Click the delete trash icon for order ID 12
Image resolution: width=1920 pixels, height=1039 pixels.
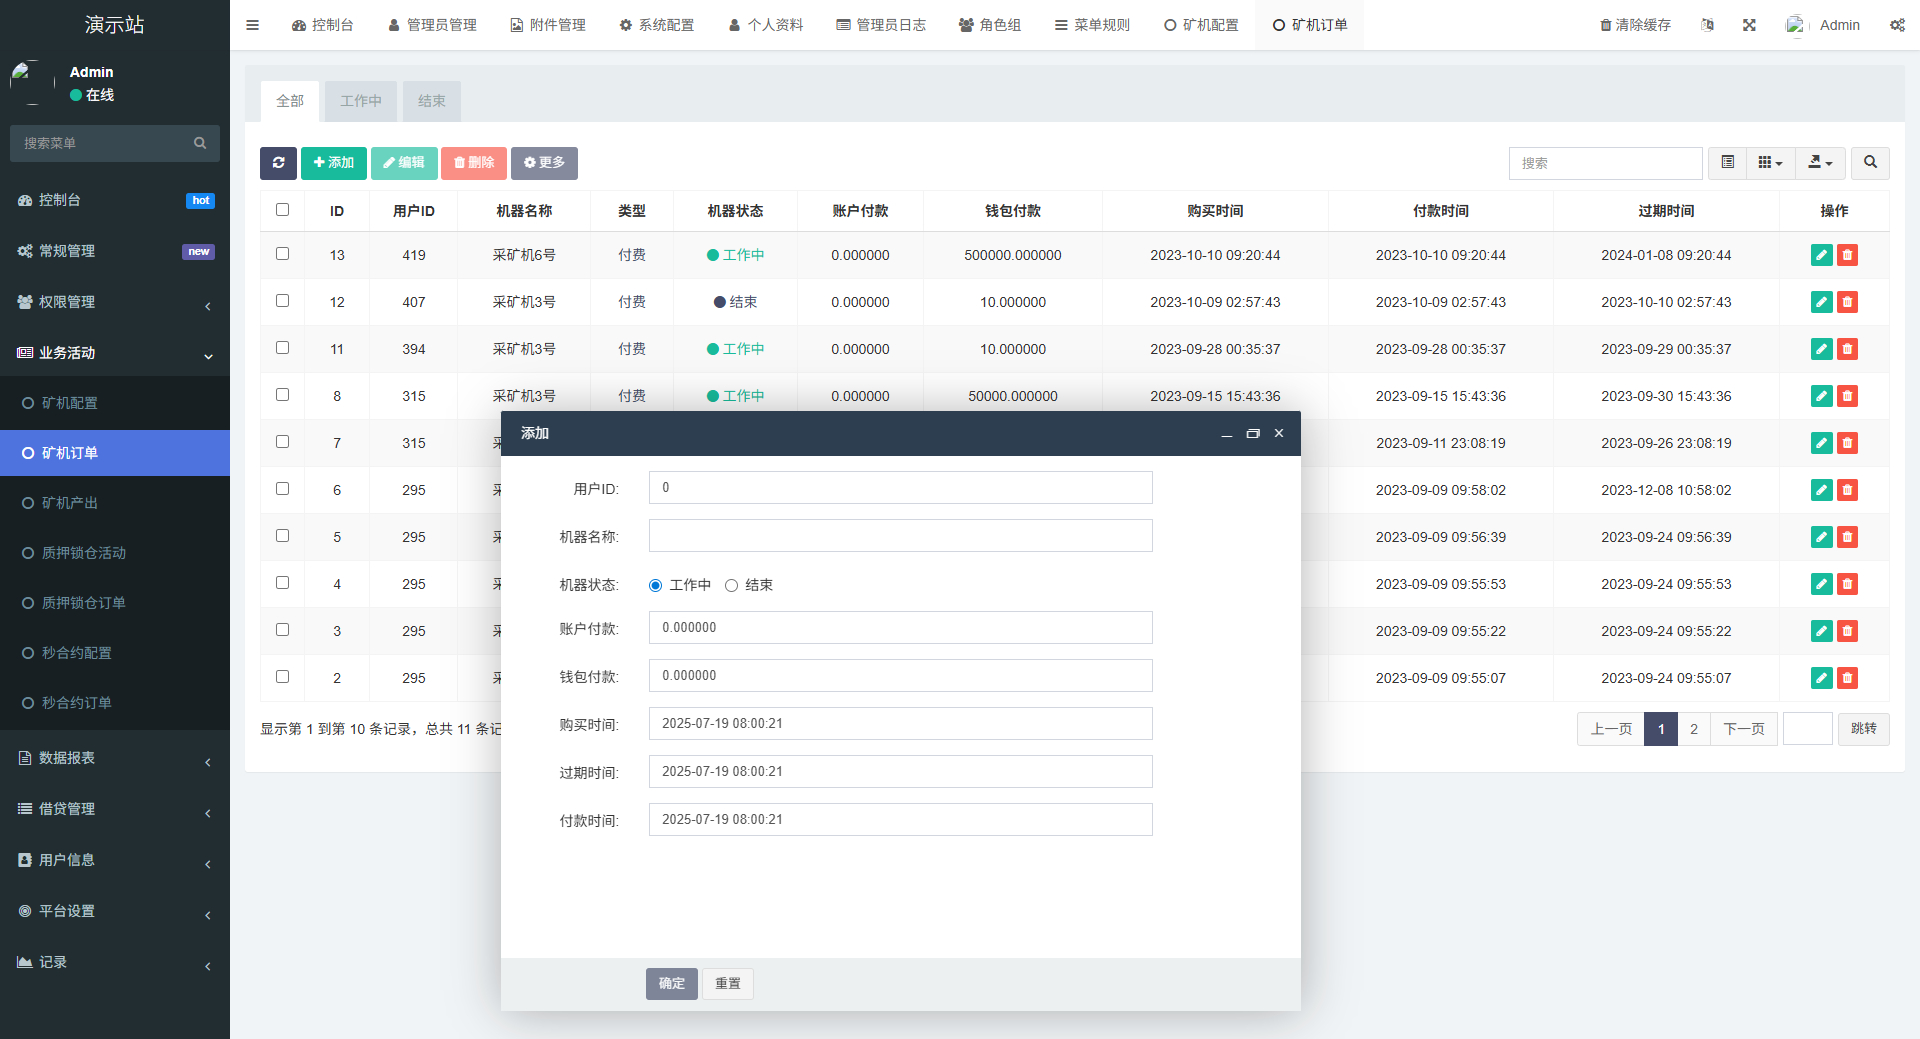tap(1847, 301)
